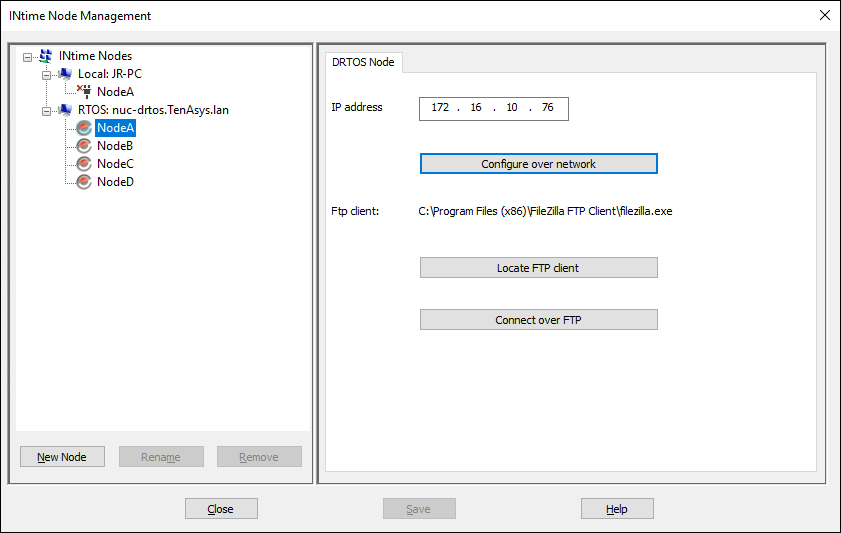
Task: Click the INtime Nodes root icon
Action: (46, 56)
